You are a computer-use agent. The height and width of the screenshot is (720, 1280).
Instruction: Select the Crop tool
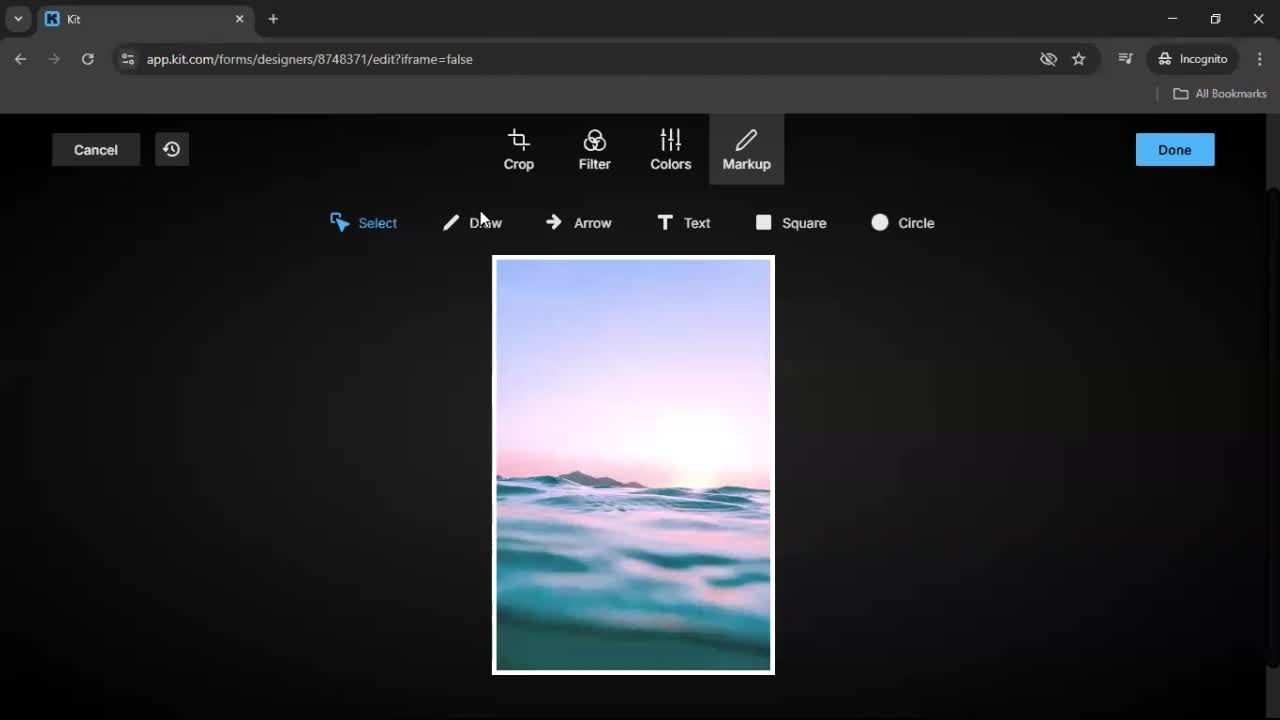click(518, 149)
